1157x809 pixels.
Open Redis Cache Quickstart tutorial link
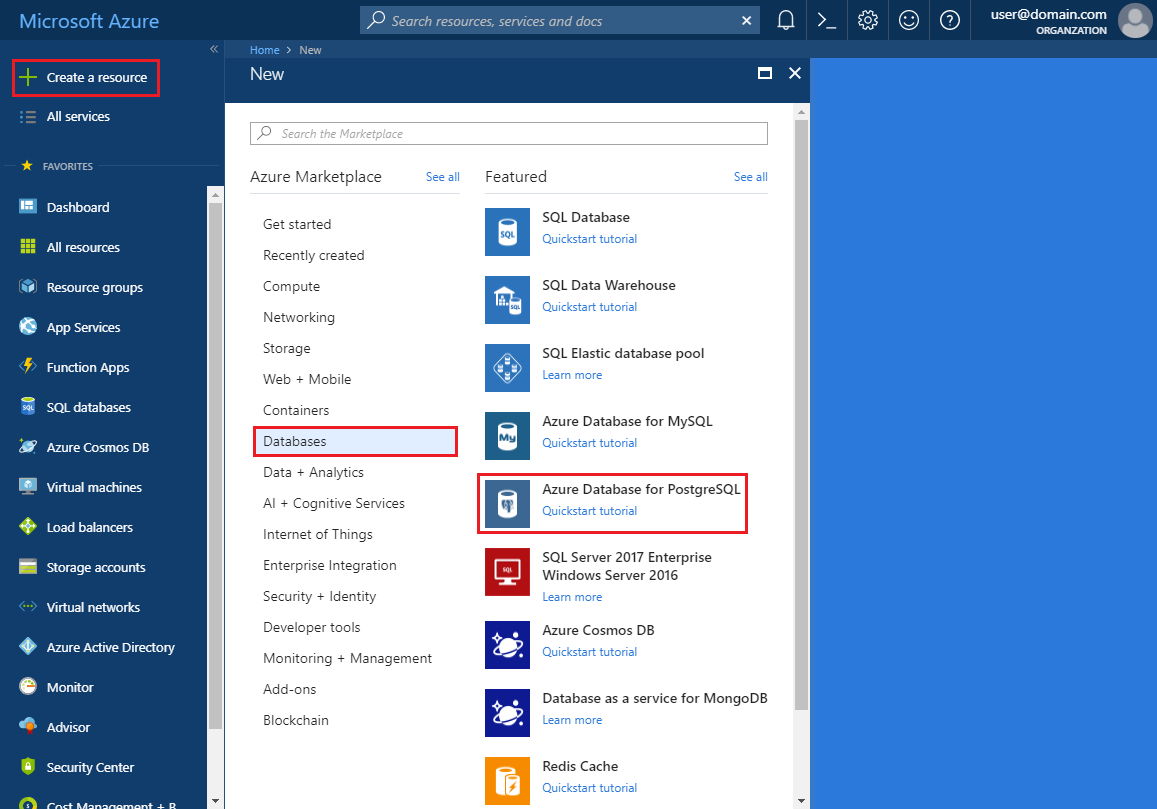tap(590, 788)
